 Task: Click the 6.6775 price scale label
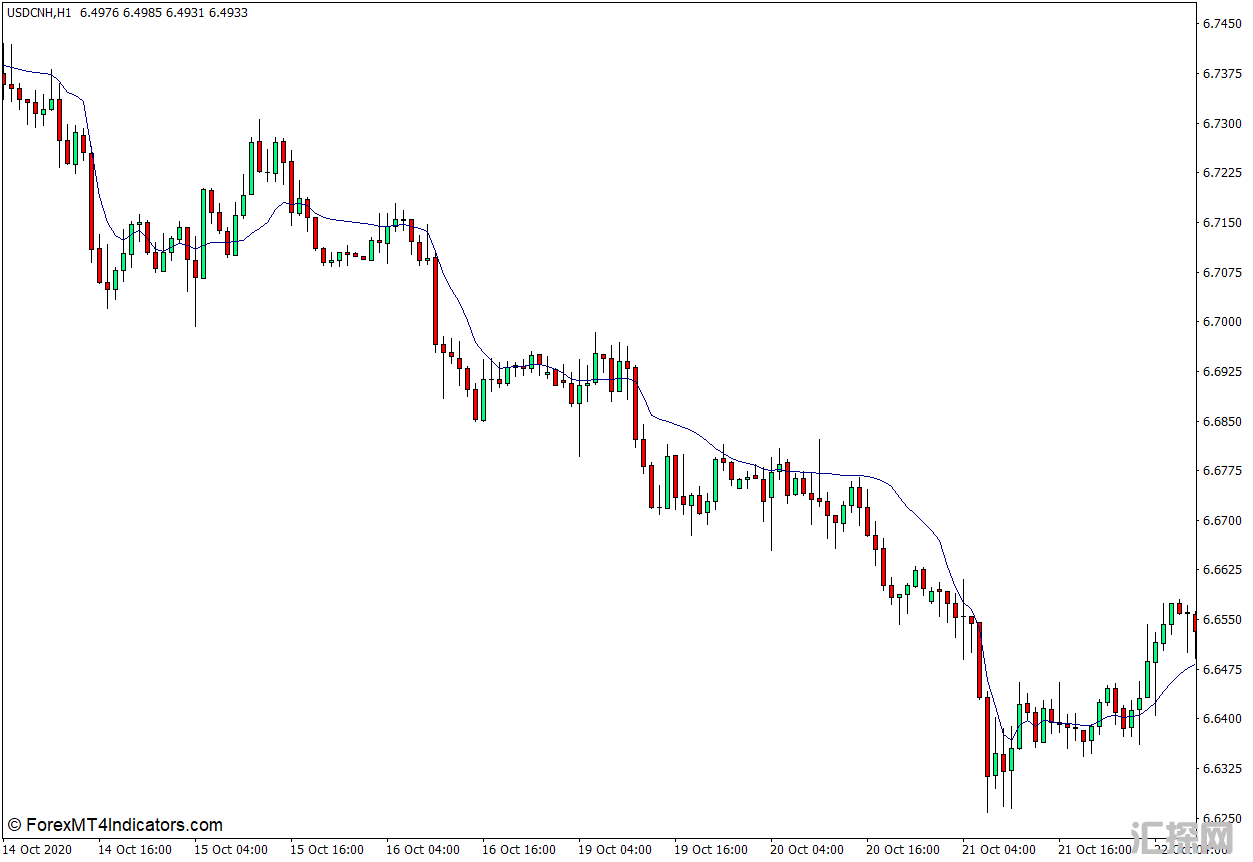(1222, 471)
